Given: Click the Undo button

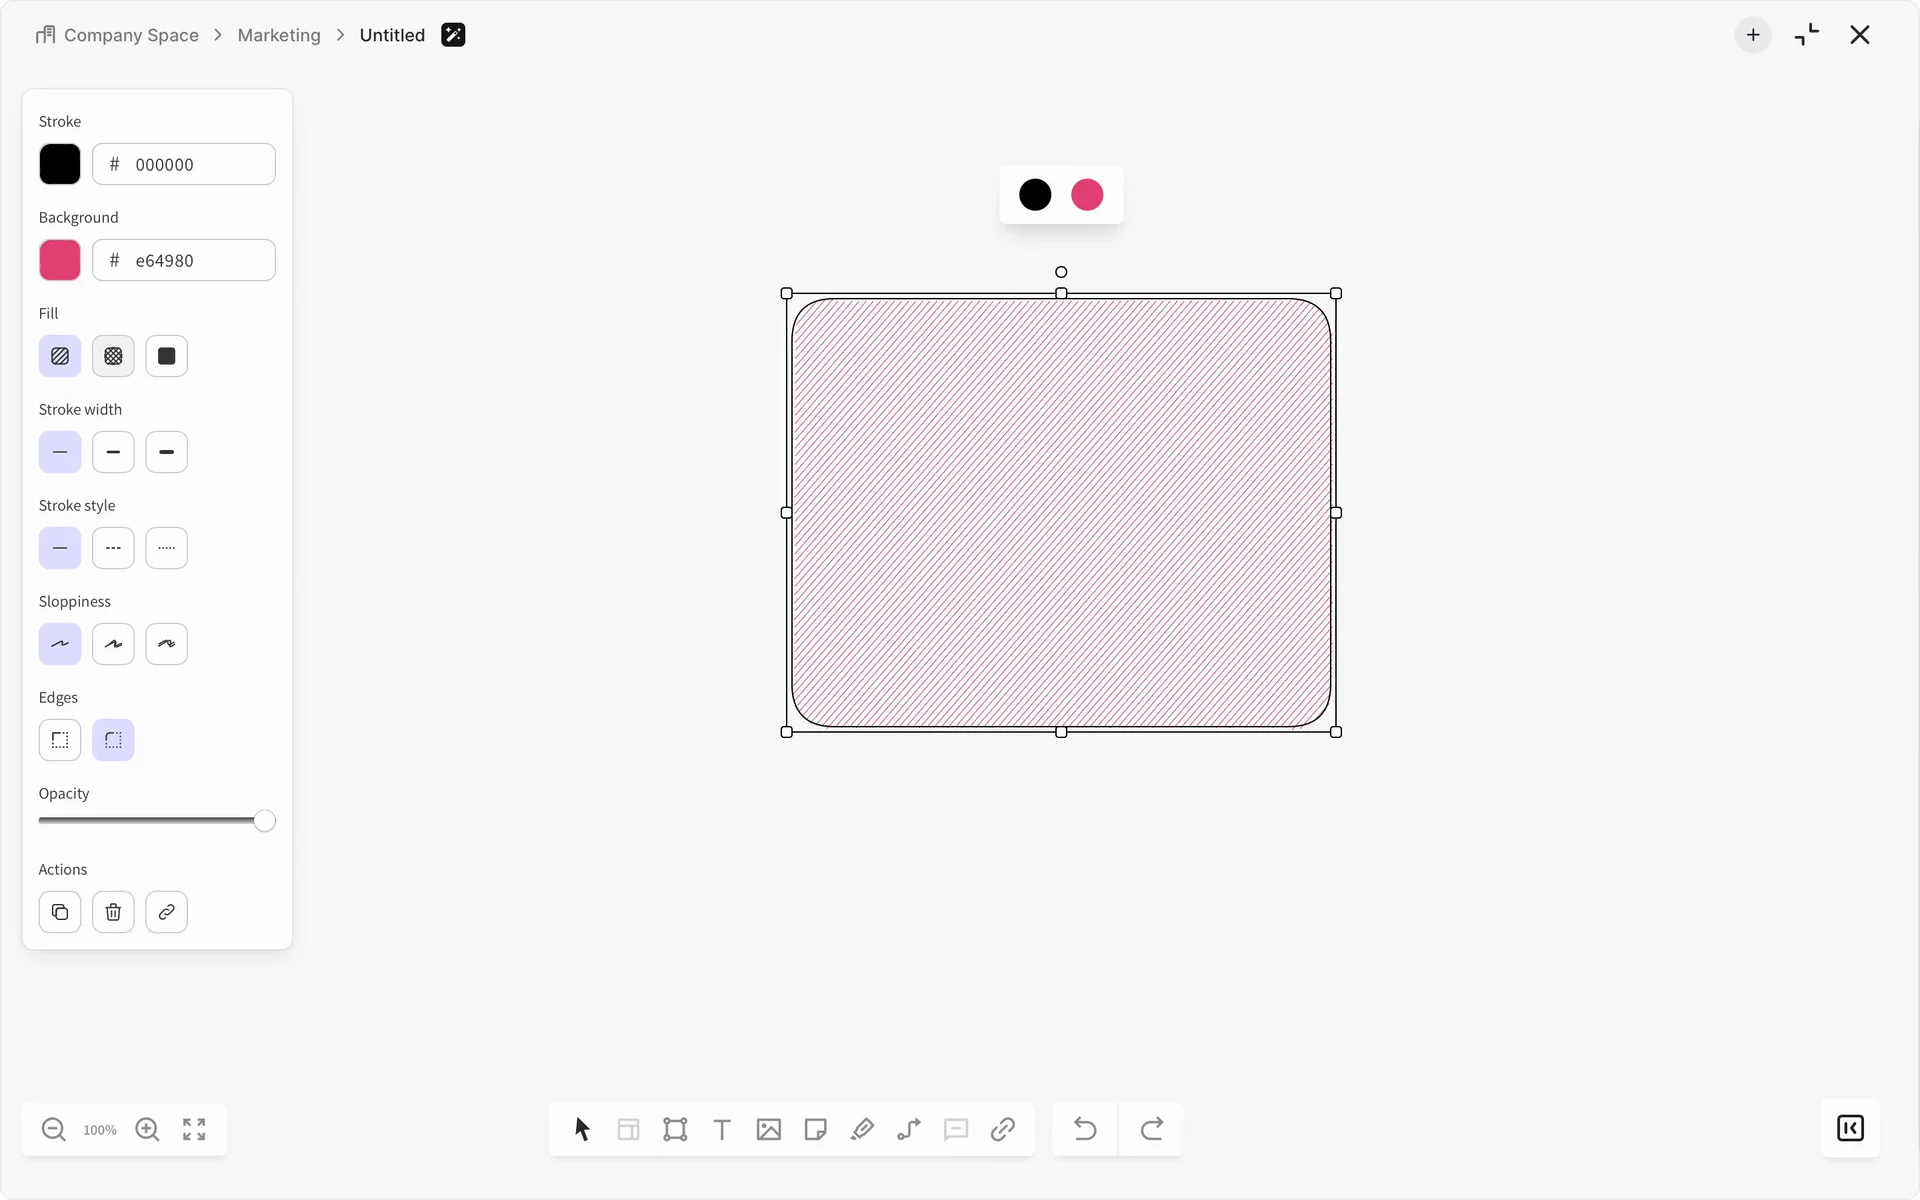Looking at the screenshot, I should click(x=1085, y=1129).
